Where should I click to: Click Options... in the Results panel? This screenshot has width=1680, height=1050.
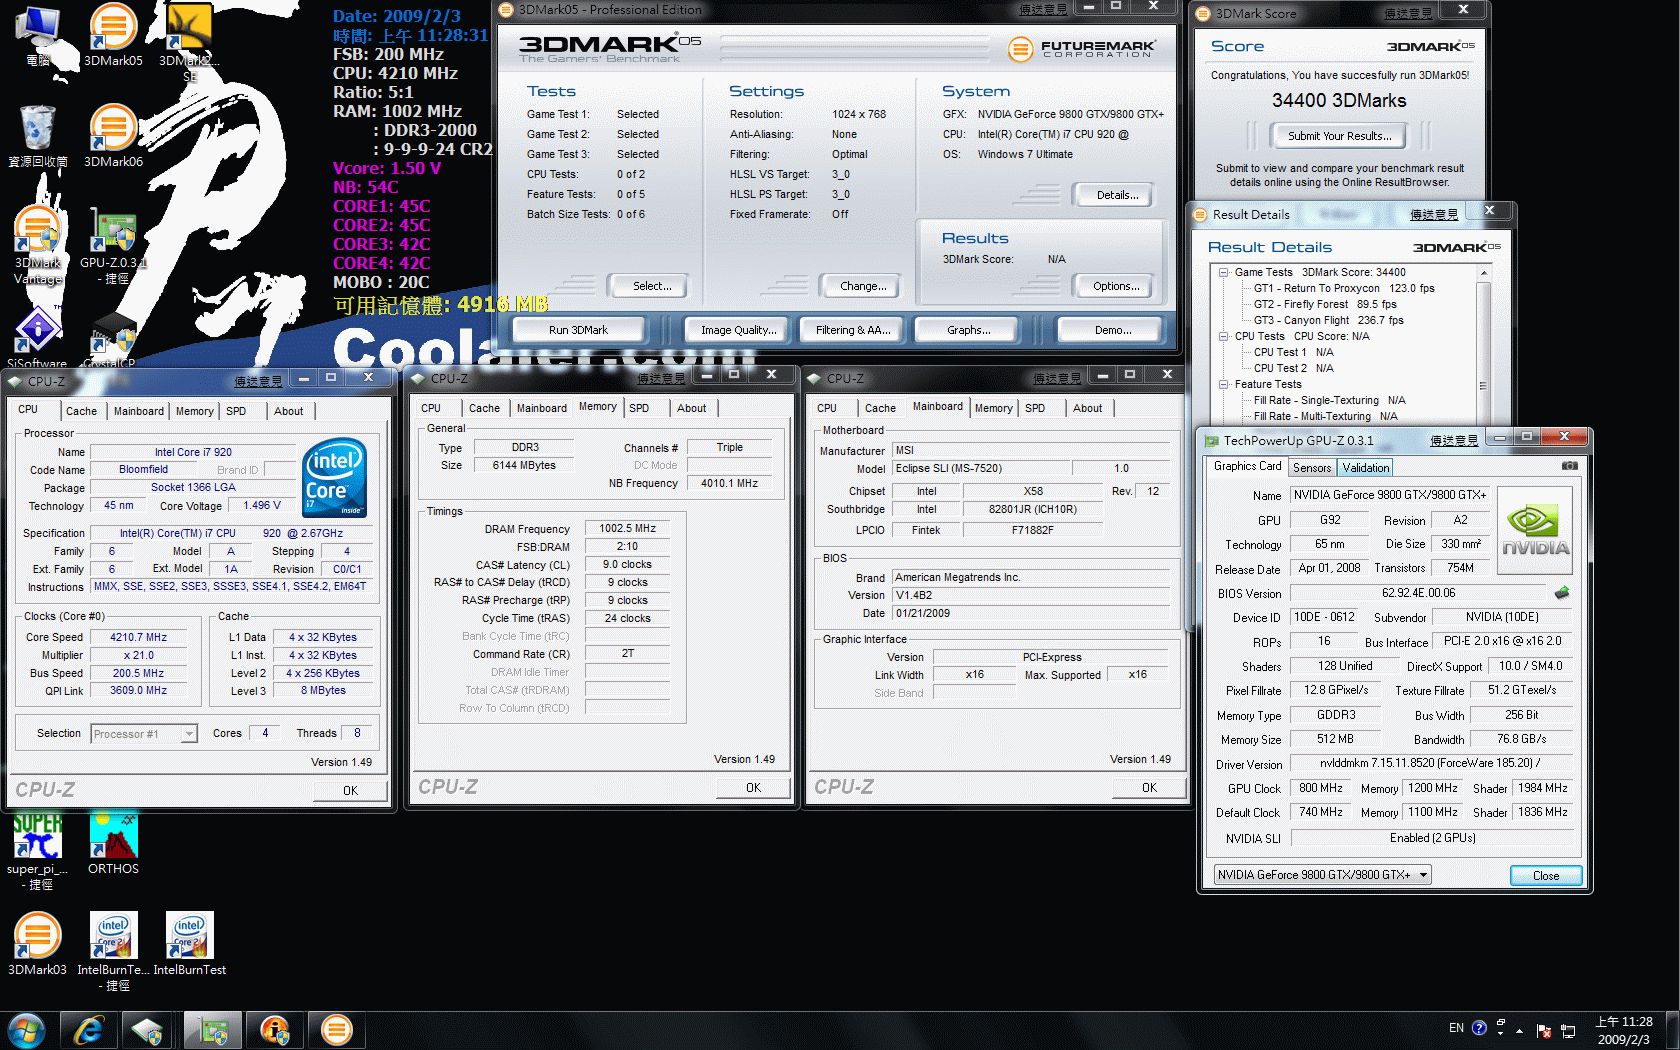click(x=1116, y=286)
